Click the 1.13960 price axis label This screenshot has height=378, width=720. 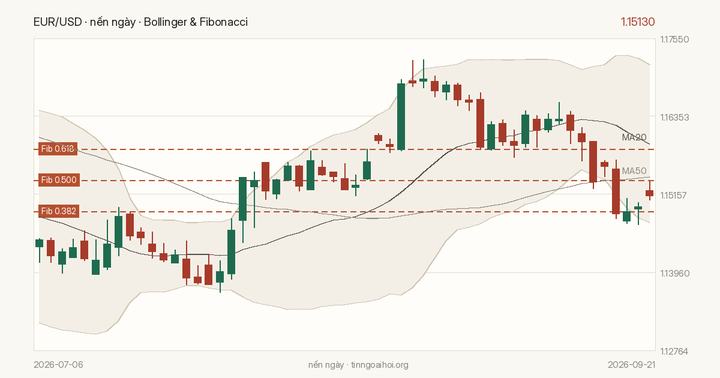point(675,273)
